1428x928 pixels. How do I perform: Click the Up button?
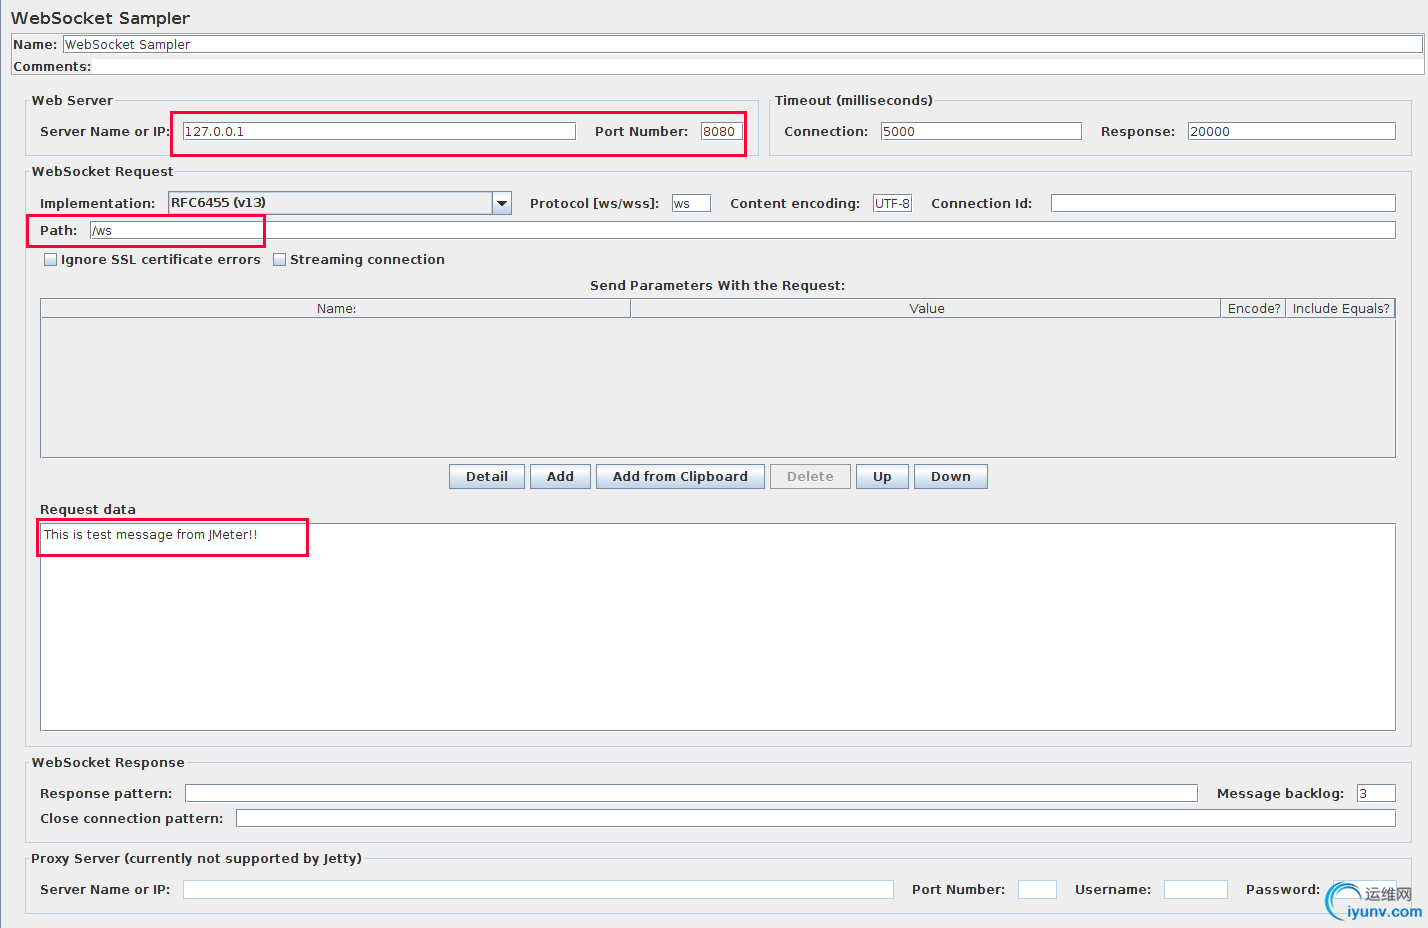(x=882, y=476)
